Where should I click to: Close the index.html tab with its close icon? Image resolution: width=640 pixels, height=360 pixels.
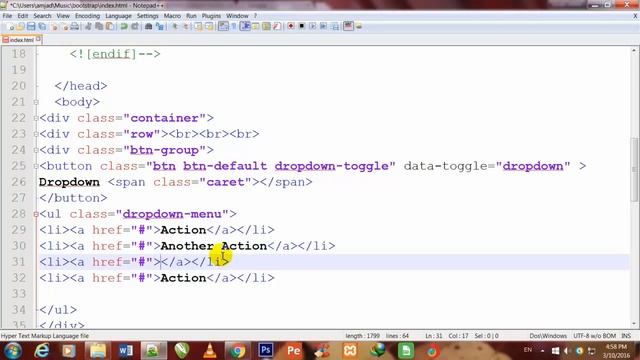[x=38, y=39]
